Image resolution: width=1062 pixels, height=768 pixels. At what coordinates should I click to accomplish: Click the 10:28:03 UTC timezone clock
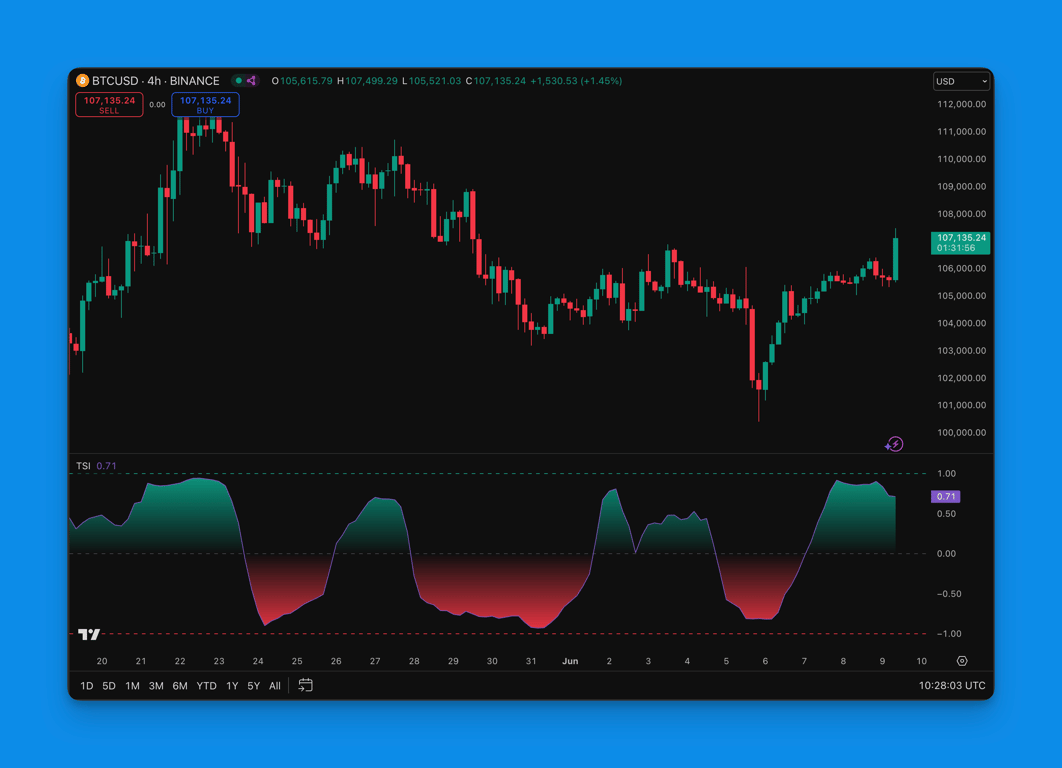951,686
